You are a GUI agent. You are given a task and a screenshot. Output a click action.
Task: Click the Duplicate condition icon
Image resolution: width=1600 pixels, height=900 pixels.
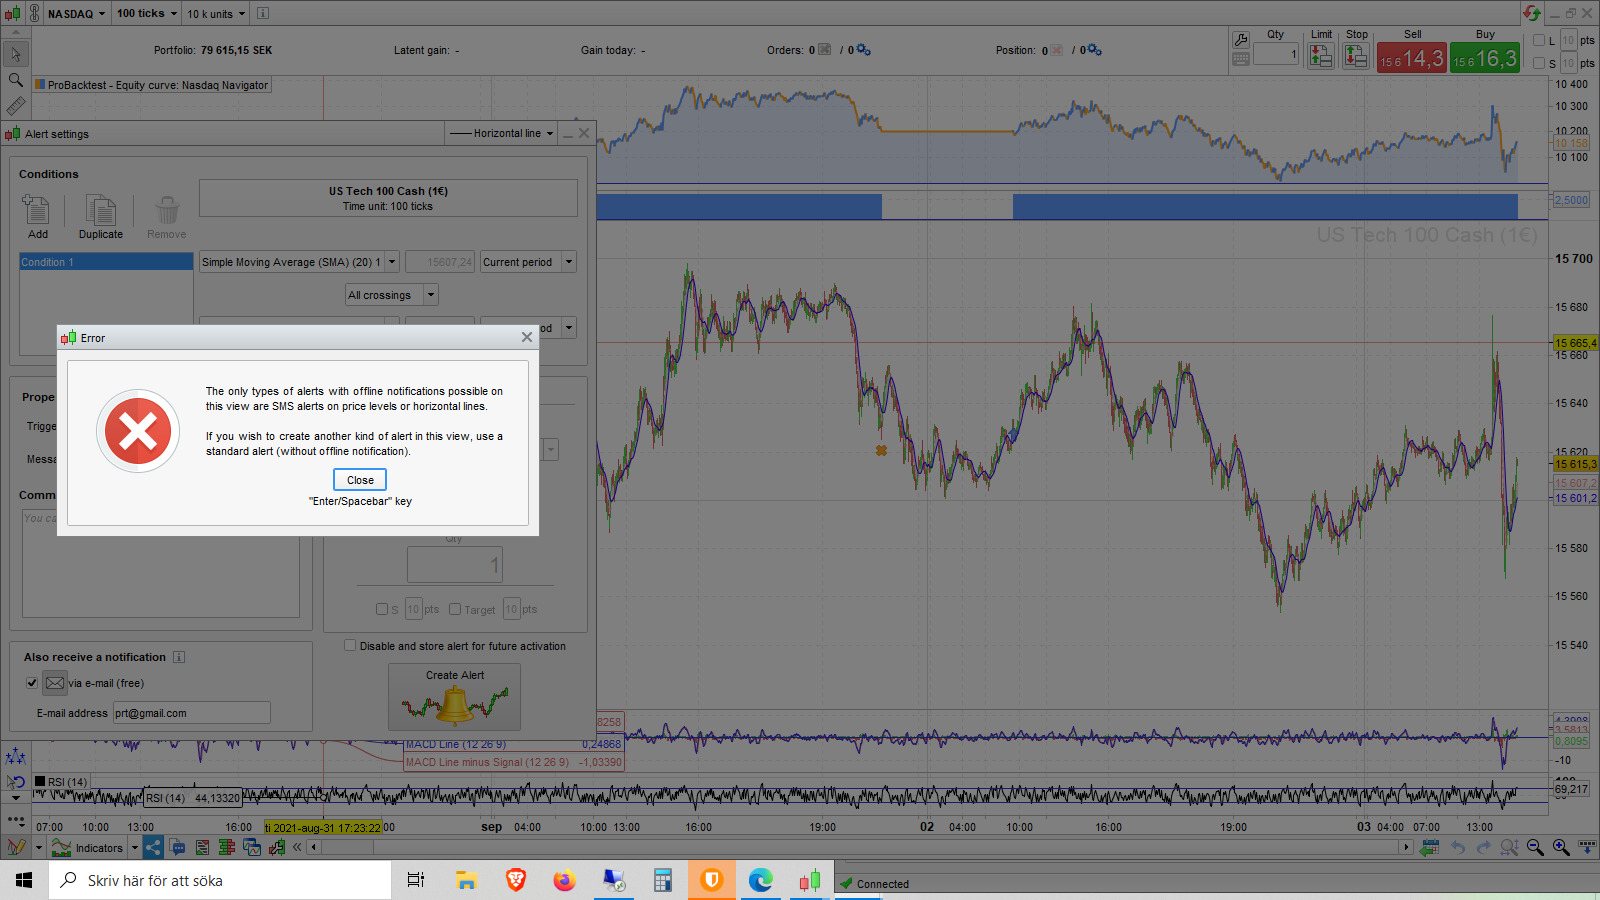coord(101,211)
